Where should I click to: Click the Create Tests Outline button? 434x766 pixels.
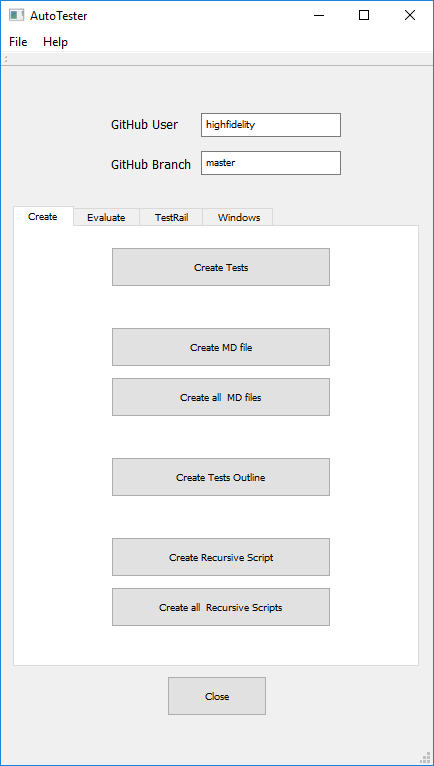[221, 477]
